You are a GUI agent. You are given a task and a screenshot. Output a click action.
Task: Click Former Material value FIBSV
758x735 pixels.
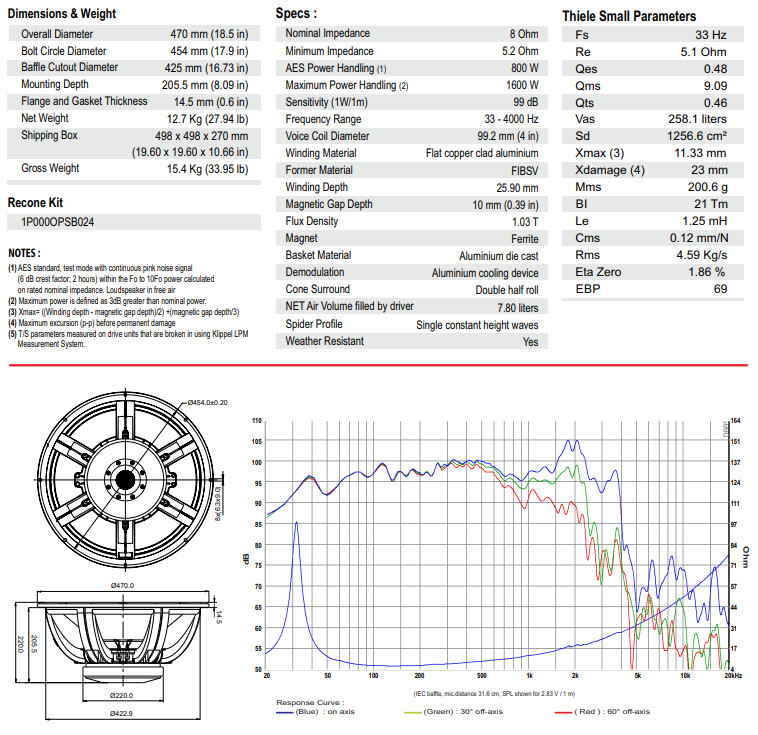tap(525, 171)
